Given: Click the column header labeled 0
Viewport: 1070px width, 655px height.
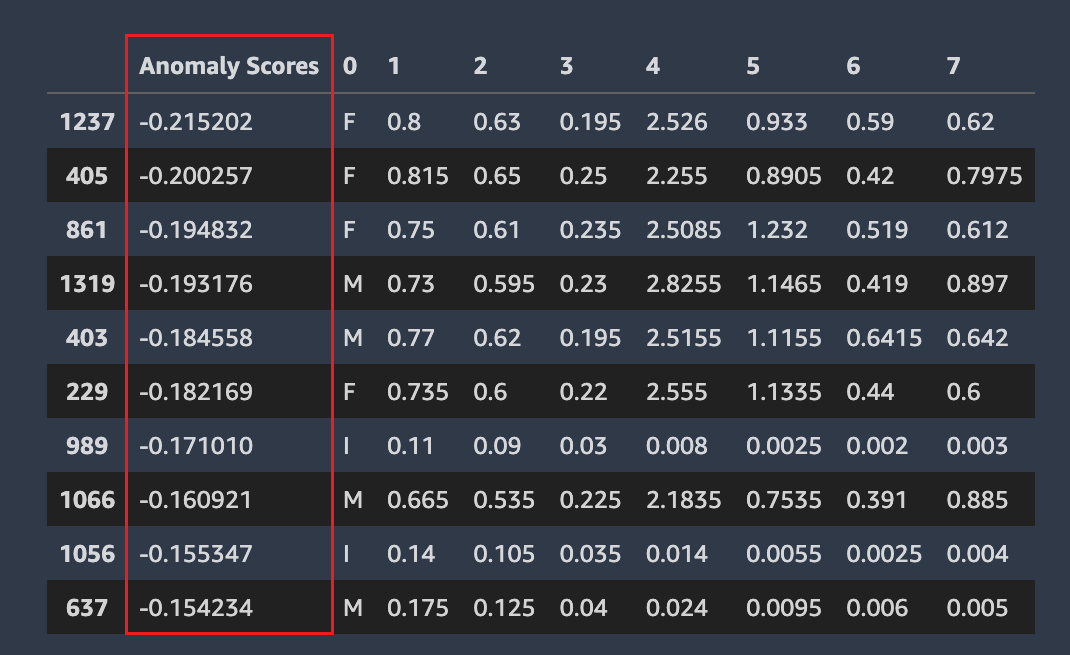Looking at the screenshot, I should pos(349,66).
